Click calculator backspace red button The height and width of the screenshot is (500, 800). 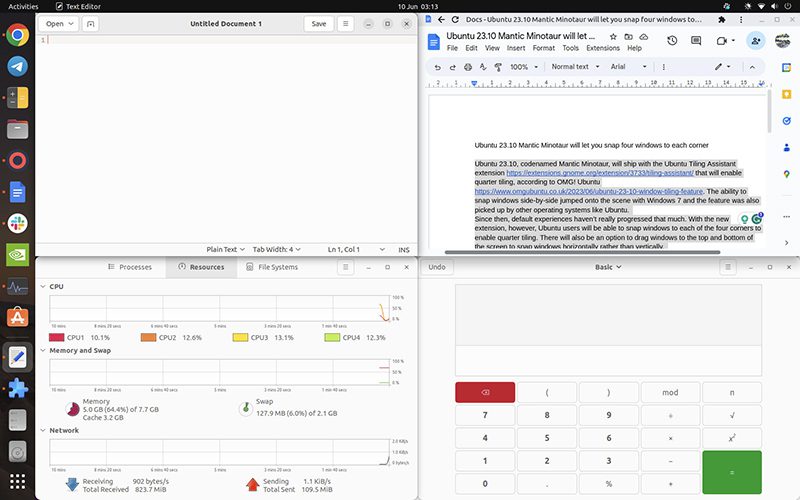tap(485, 392)
